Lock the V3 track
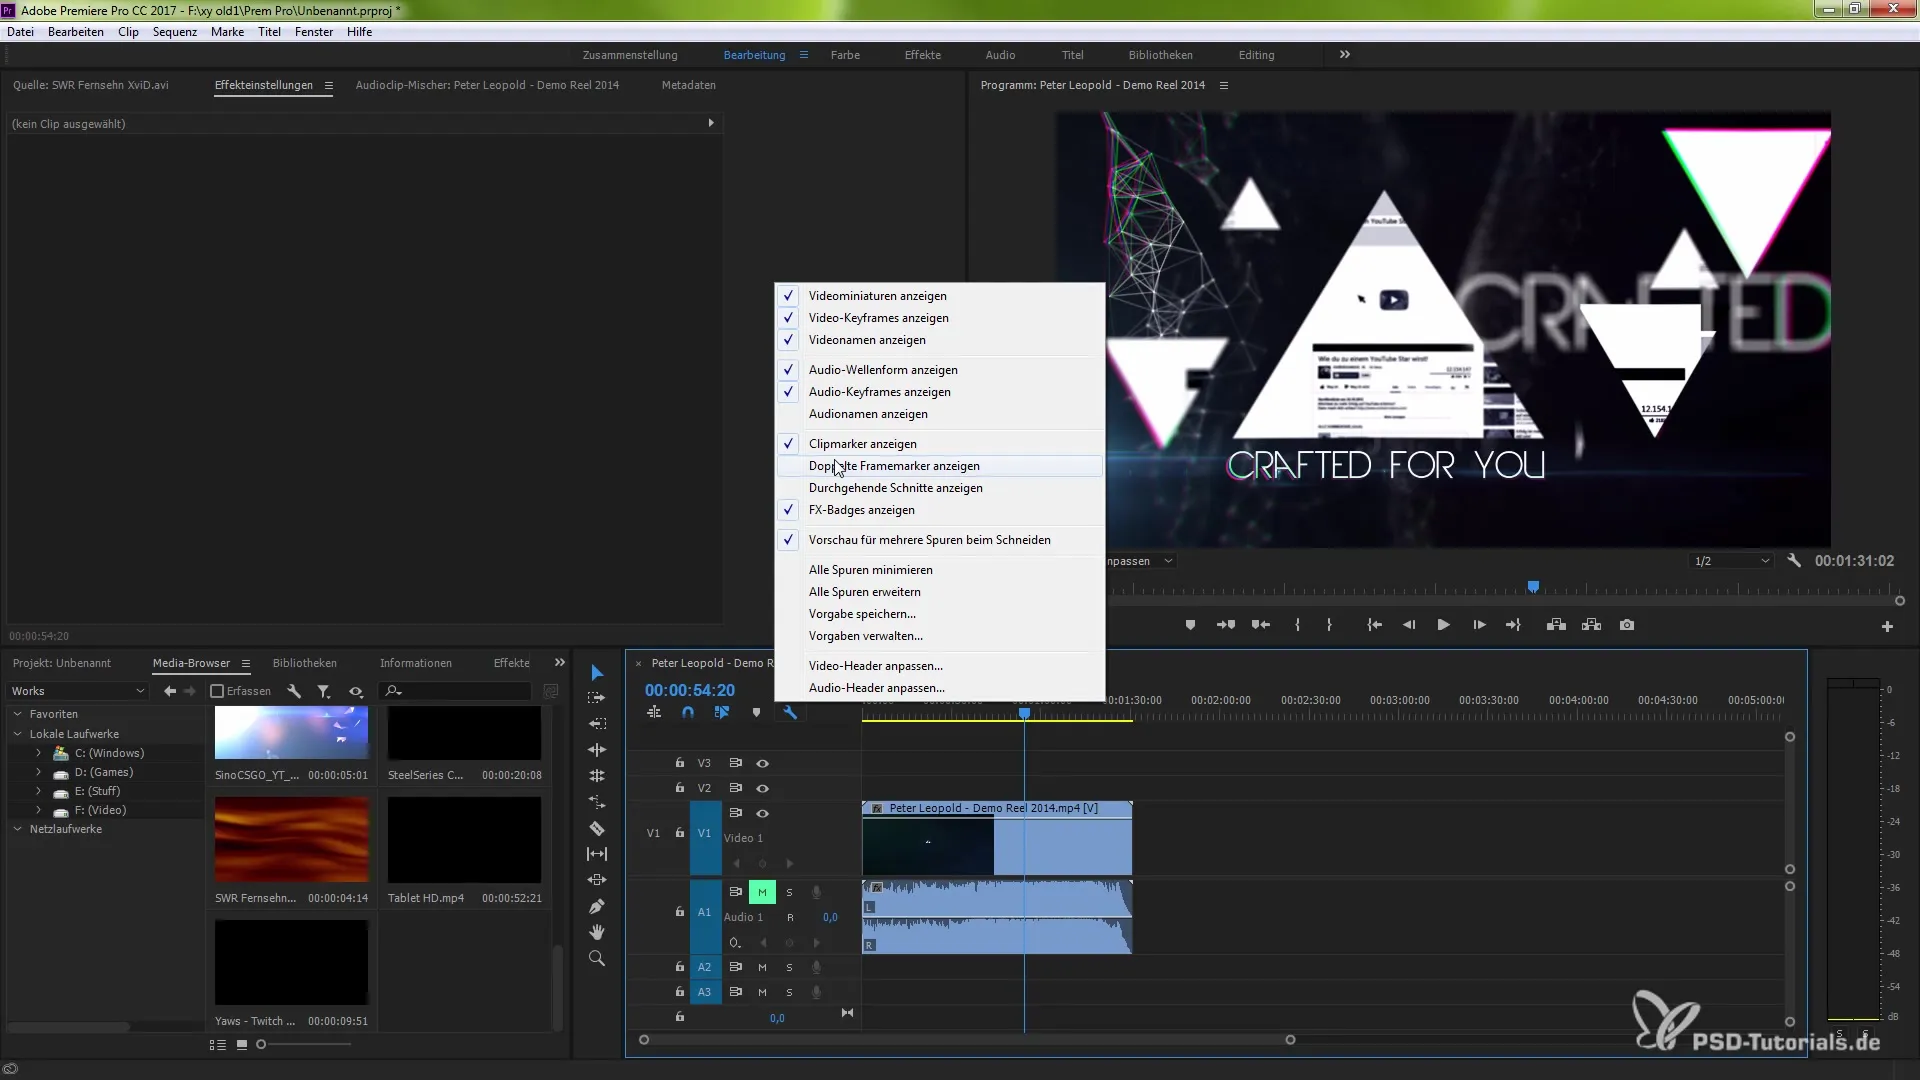This screenshot has height=1080, width=1920. pyautogui.click(x=679, y=763)
